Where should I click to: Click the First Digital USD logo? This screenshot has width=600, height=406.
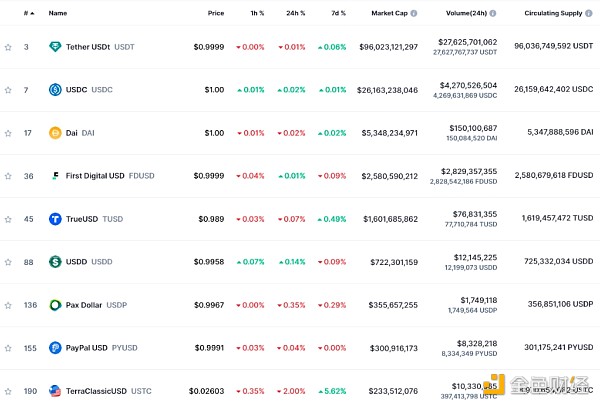55,176
